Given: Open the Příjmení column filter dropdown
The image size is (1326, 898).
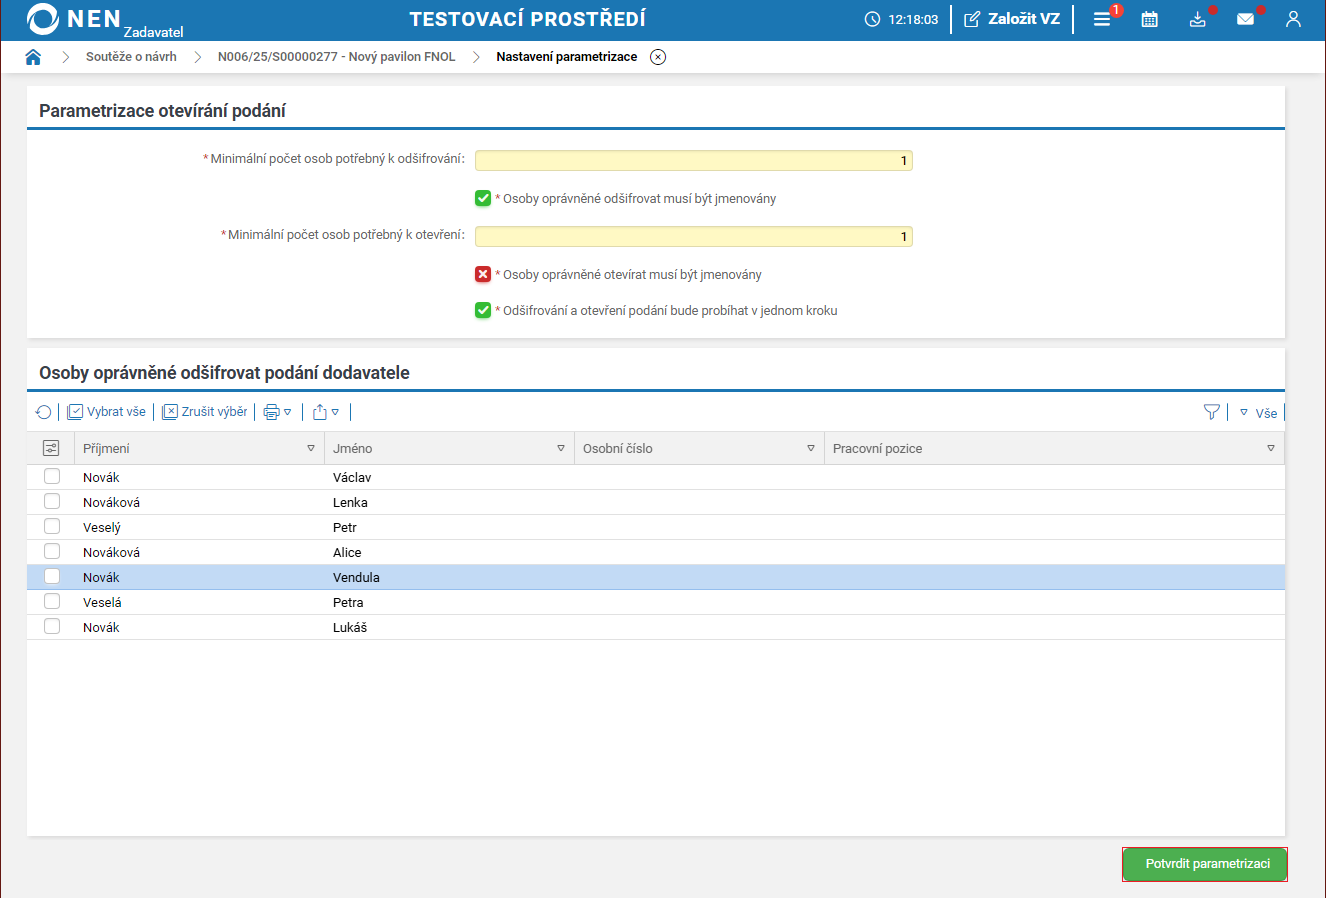Looking at the screenshot, I should (x=311, y=449).
